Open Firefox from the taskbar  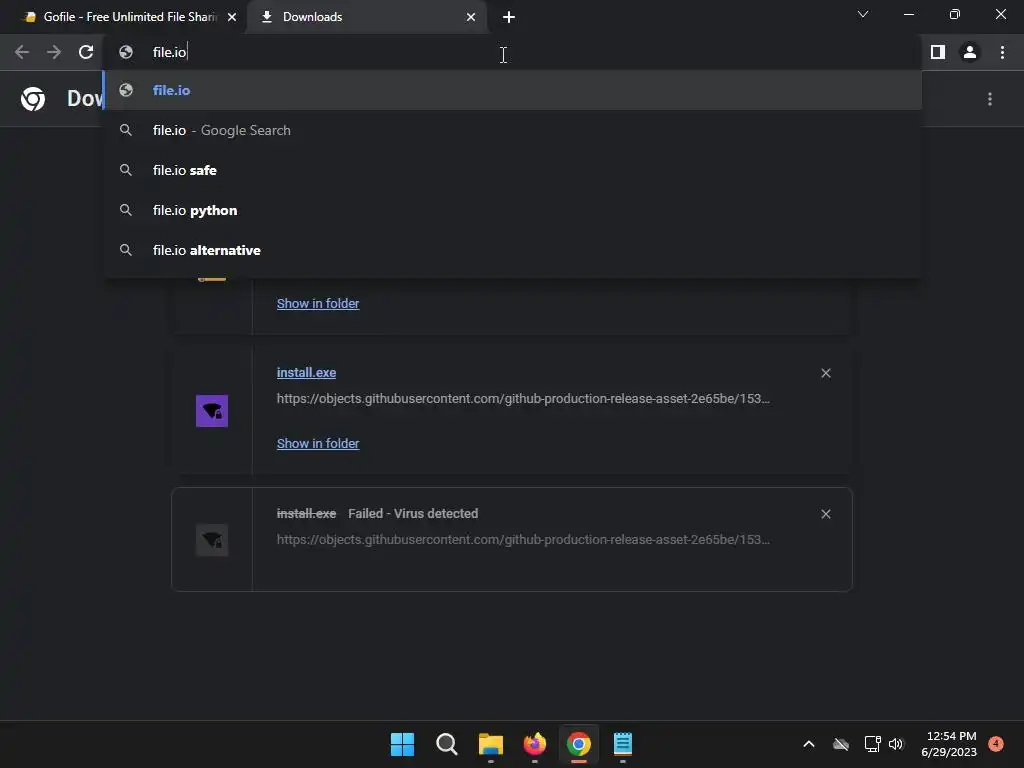coord(535,744)
